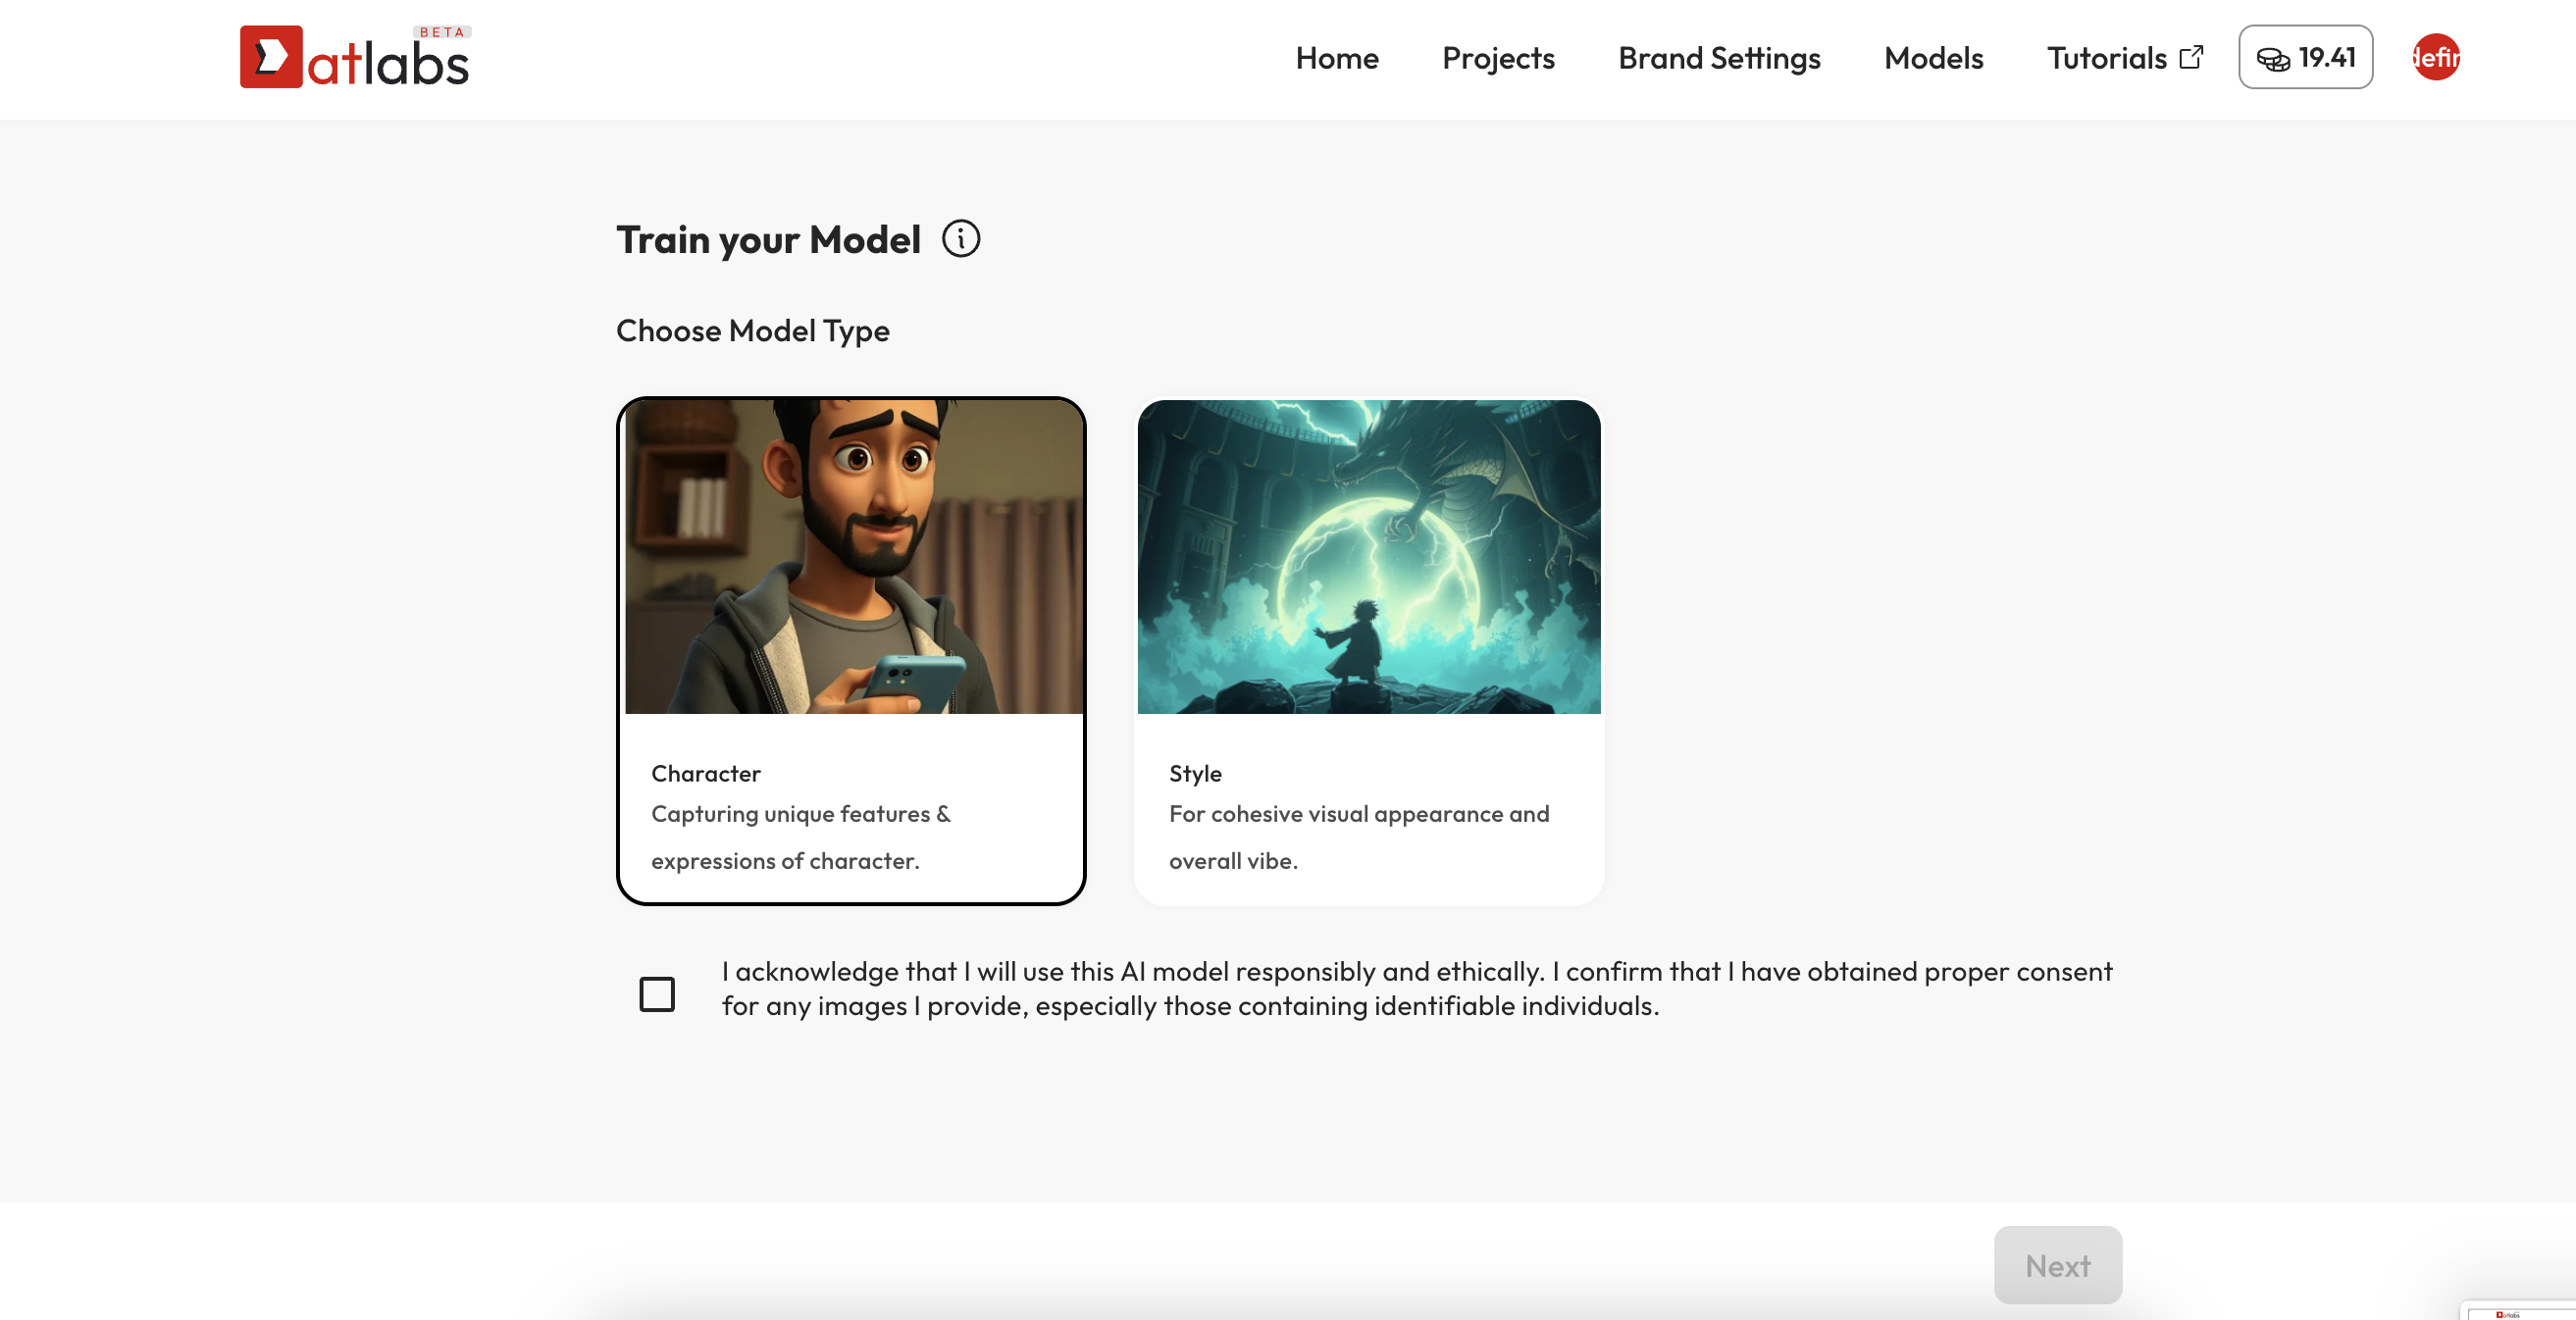Viewport: 2576px width, 1320px height.
Task: Select the Character model type card
Action: 851,651
